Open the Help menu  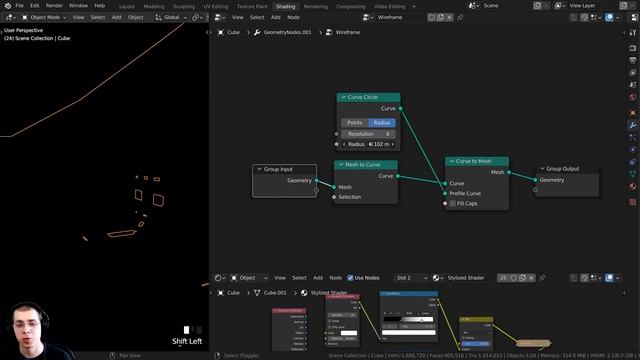(100, 6)
